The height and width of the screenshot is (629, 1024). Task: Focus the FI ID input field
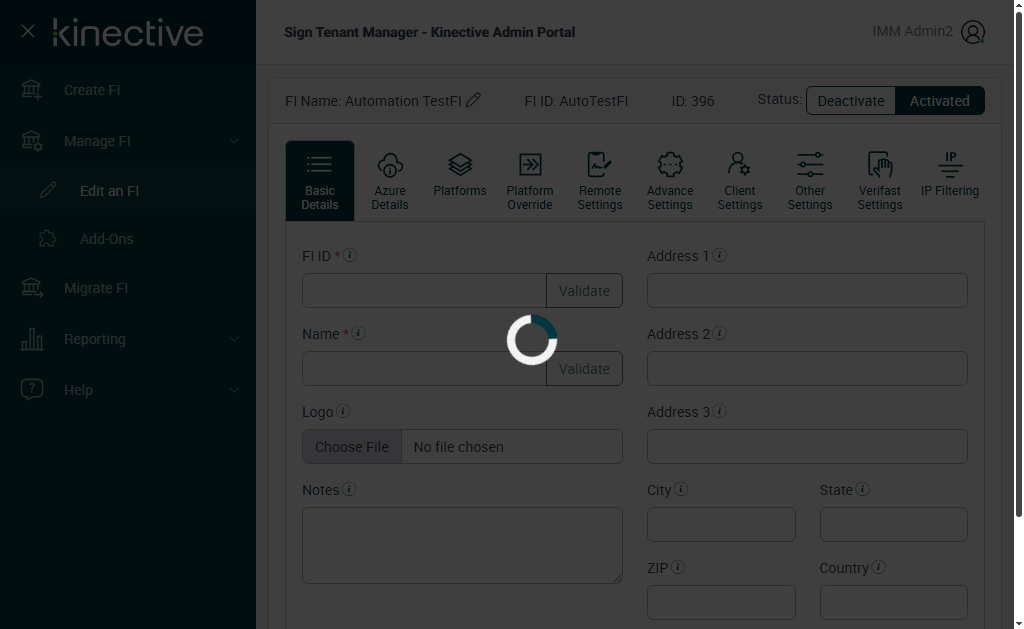(x=424, y=291)
